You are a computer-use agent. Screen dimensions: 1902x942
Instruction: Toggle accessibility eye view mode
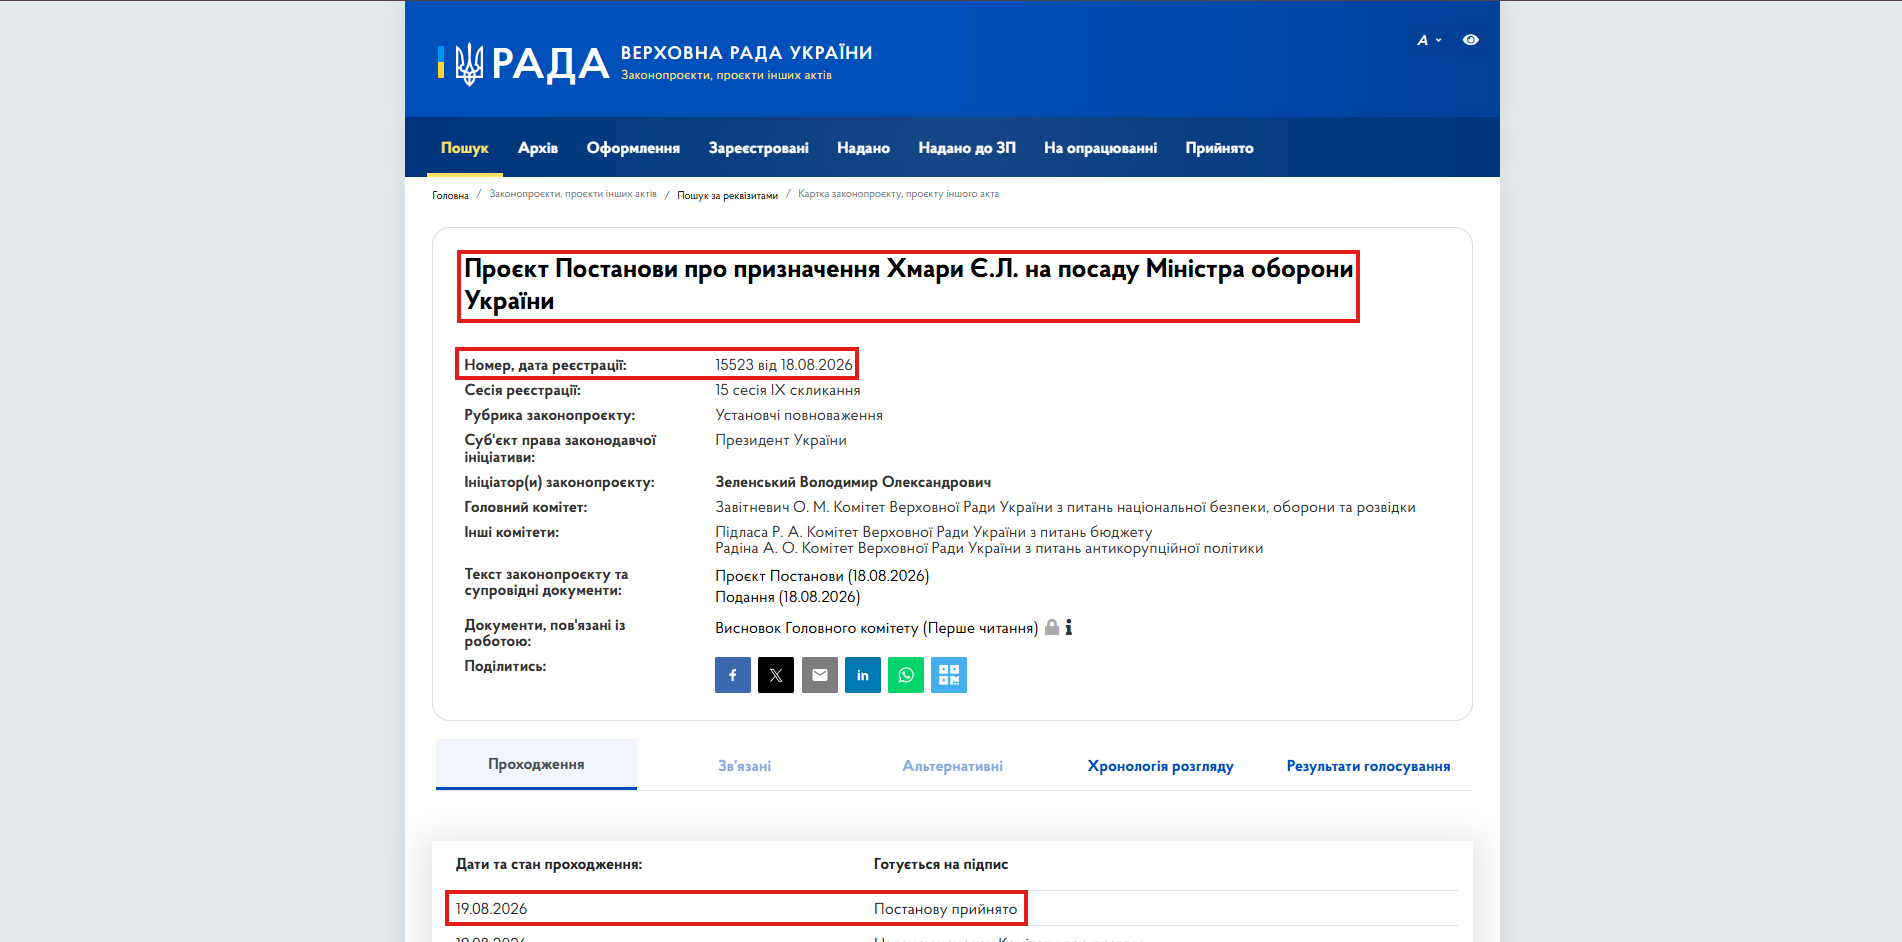pyautogui.click(x=1471, y=40)
